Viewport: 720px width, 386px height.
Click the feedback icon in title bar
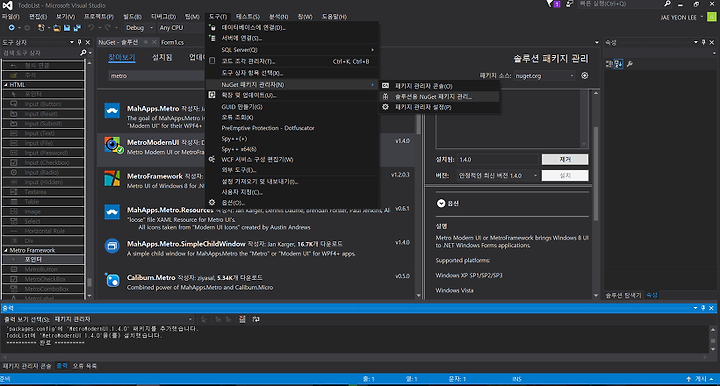click(x=569, y=4)
